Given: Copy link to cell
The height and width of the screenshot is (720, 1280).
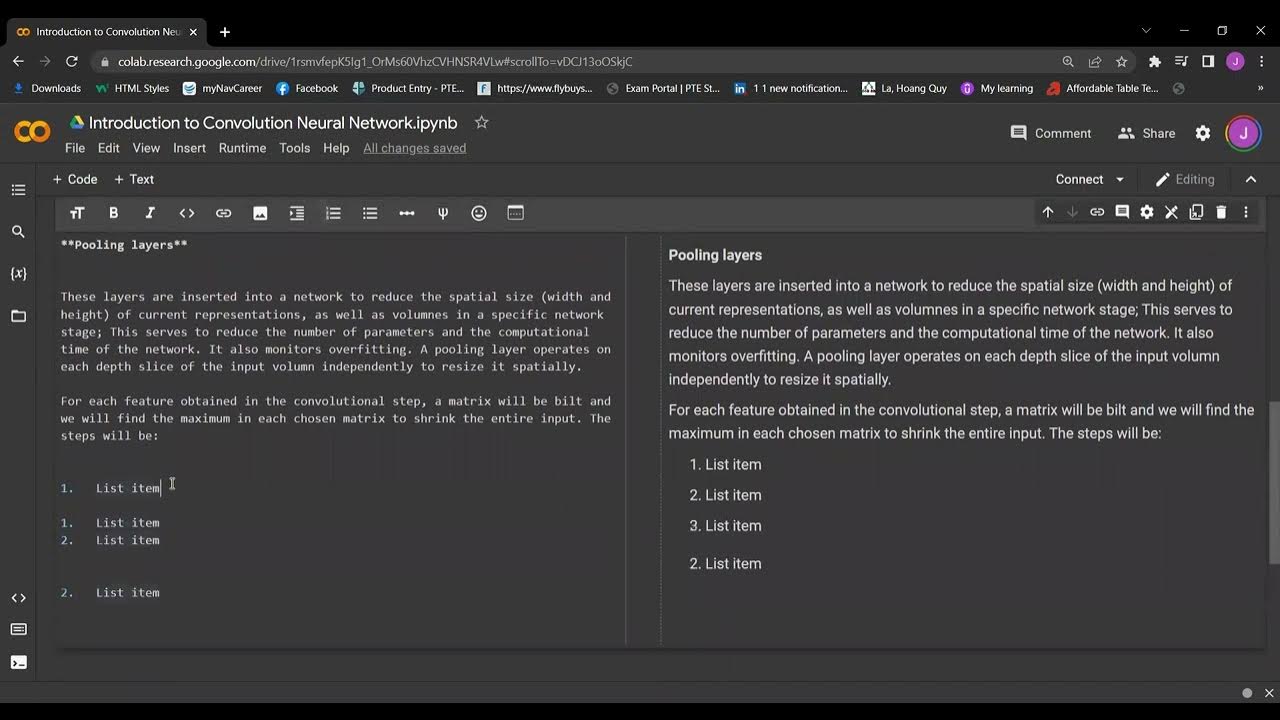Looking at the screenshot, I should (x=1097, y=212).
